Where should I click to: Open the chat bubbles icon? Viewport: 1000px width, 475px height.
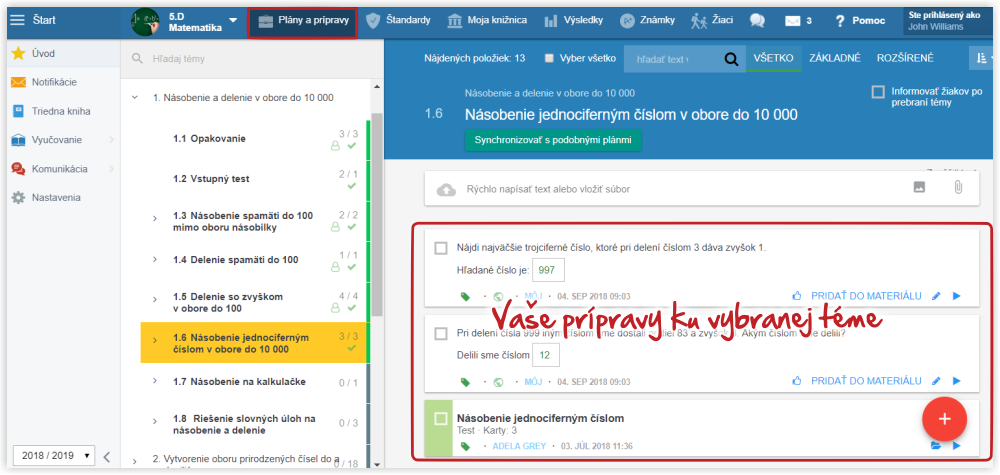(757, 20)
